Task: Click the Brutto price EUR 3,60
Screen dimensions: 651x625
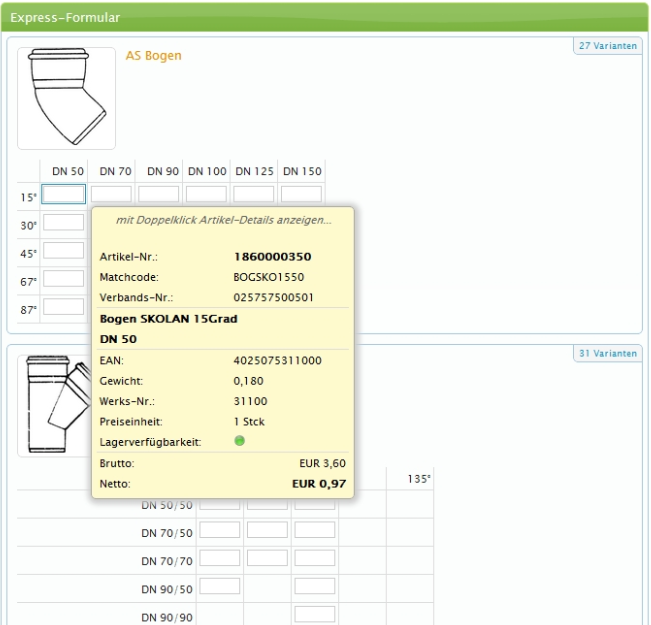Action: click(323, 463)
